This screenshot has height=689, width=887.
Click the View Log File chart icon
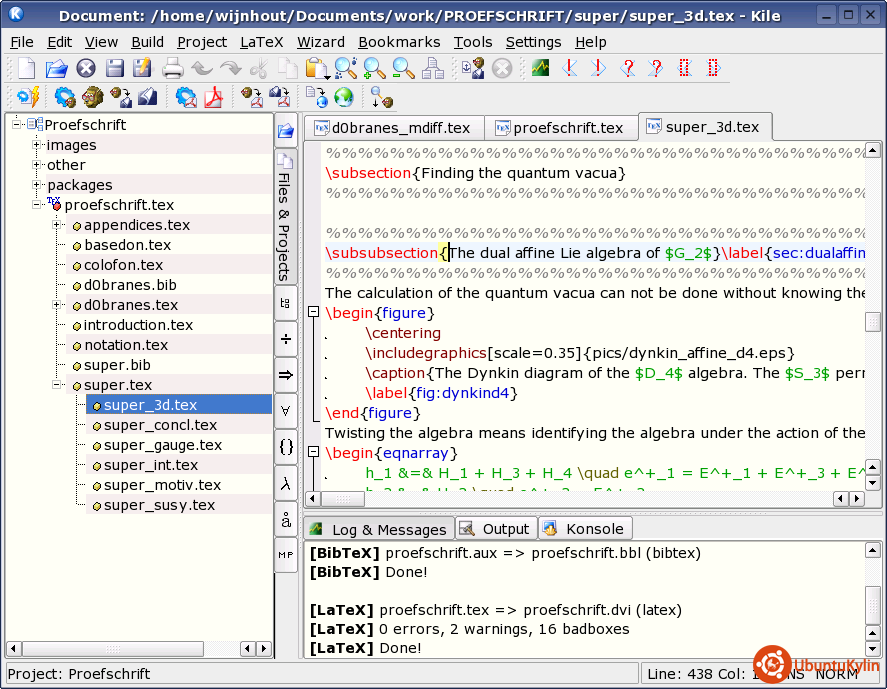click(x=540, y=68)
